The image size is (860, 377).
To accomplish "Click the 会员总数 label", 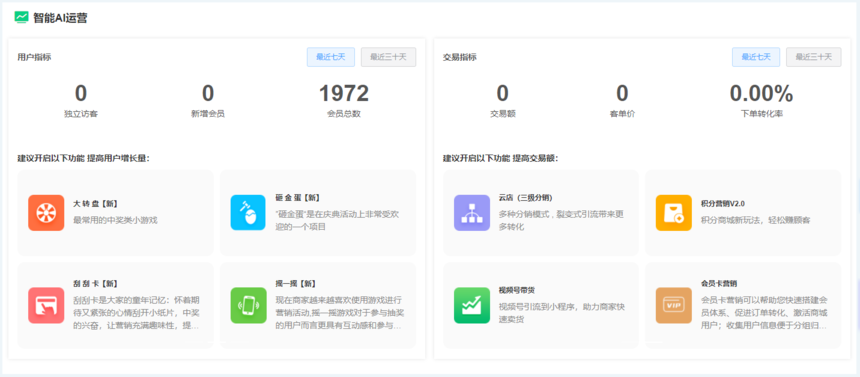I will [344, 114].
